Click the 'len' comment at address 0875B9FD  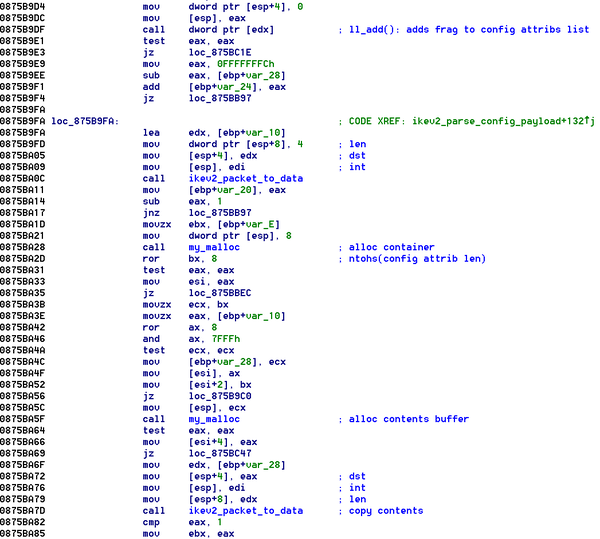pyautogui.click(x=357, y=145)
